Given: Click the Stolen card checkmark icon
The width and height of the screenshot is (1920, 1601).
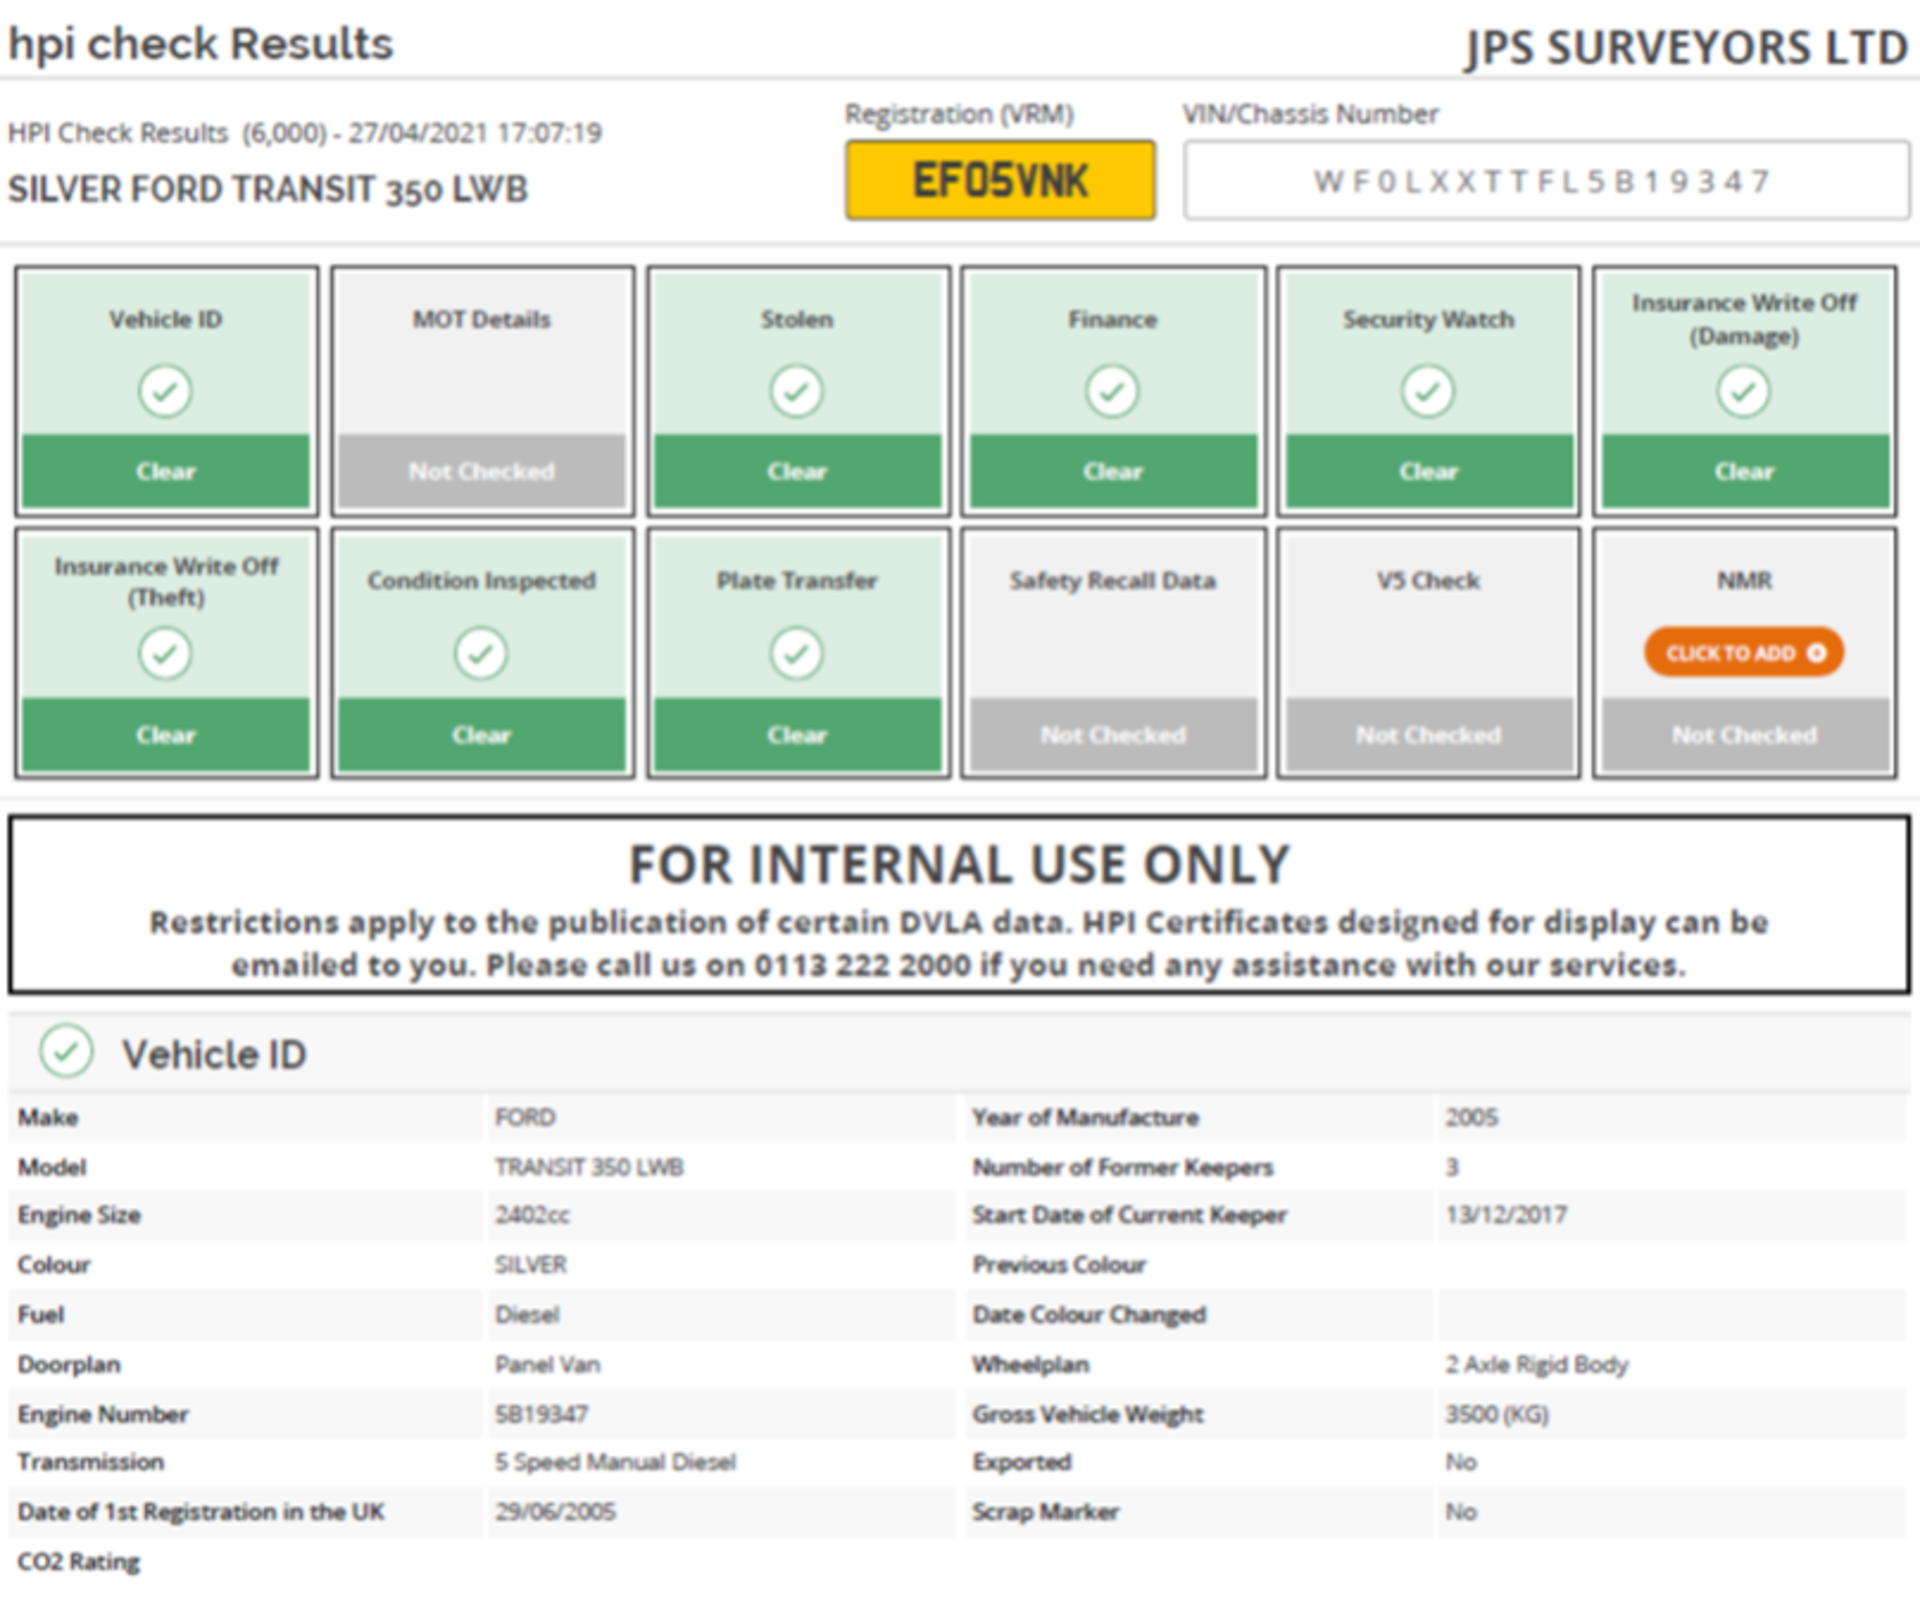Looking at the screenshot, I should pos(797,391).
